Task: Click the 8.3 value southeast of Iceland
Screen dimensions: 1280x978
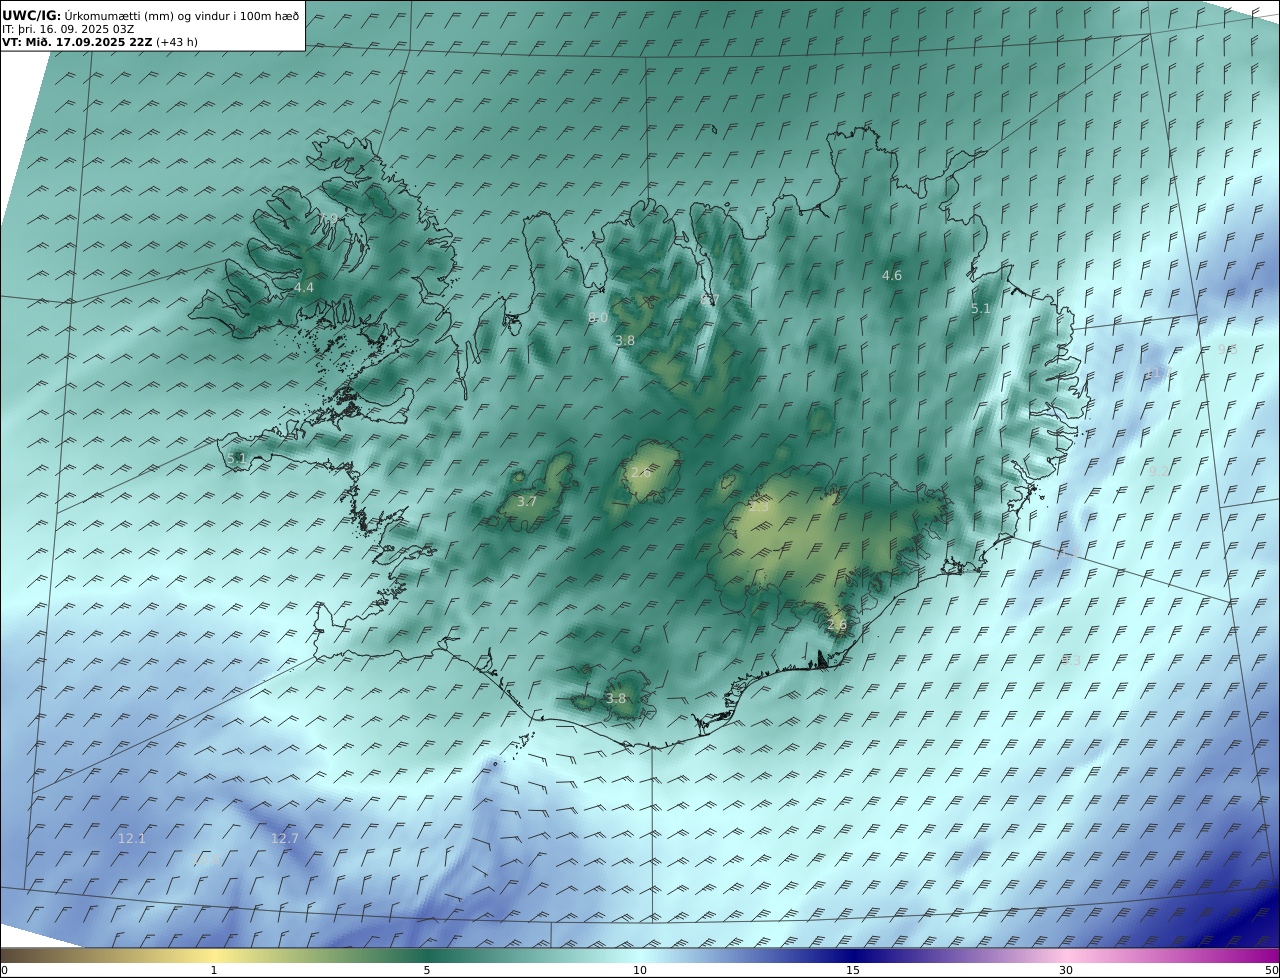Action: [1071, 659]
